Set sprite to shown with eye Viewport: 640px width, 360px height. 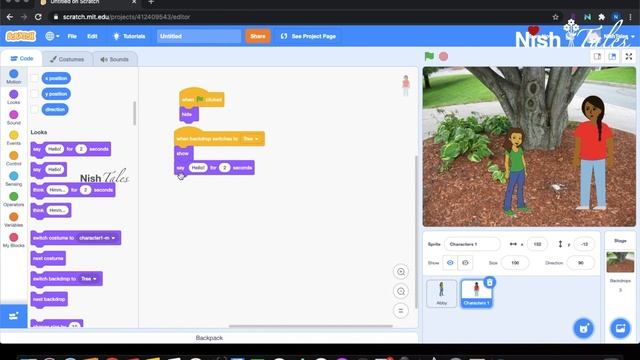450,263
